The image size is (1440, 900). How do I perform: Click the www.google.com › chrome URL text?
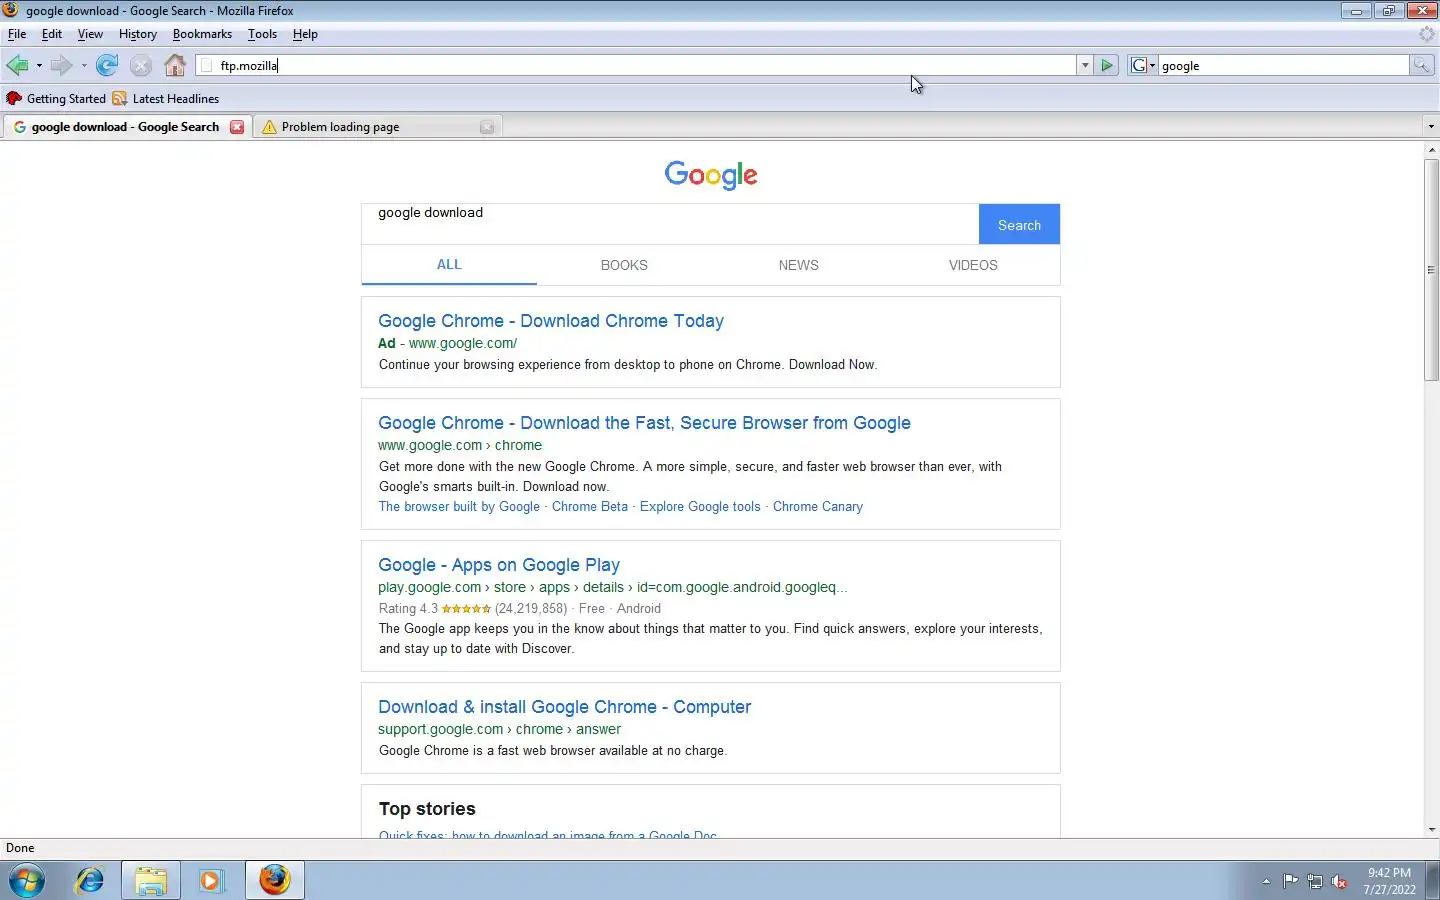460,445
